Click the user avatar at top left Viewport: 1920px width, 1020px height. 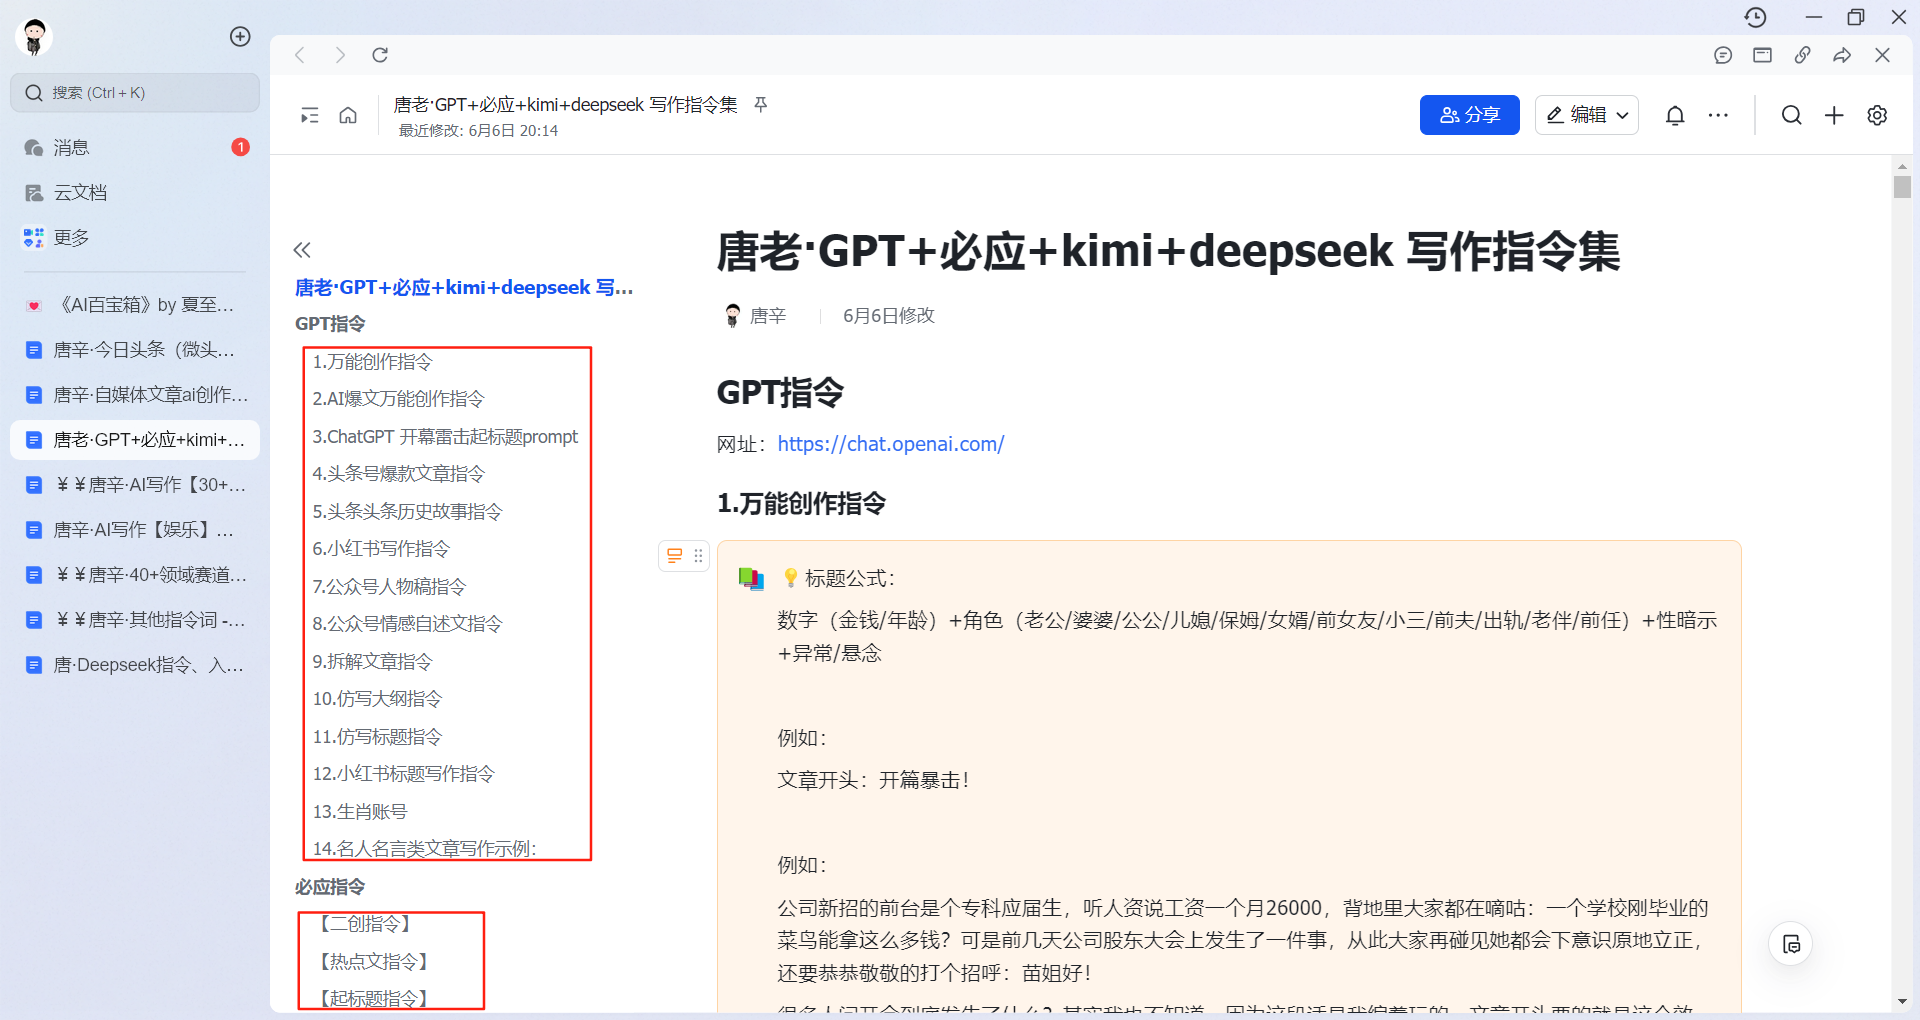tap(34, 37)
